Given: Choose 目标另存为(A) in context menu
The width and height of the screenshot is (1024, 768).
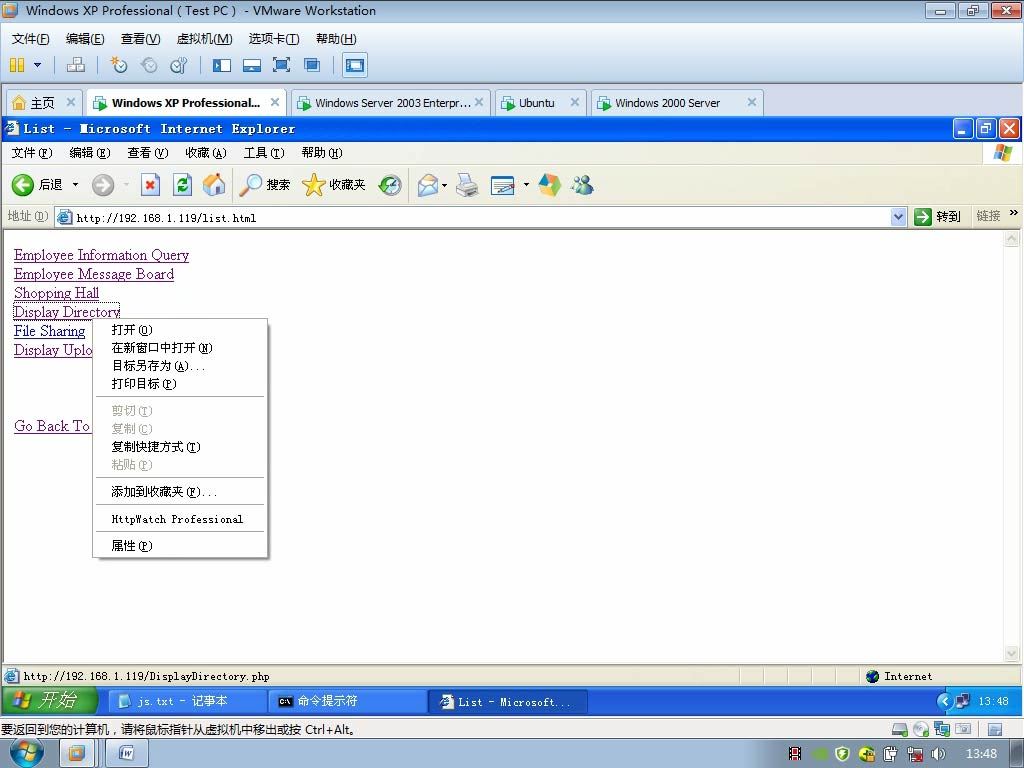Looking at the screenshot, I should [x=180, y=366].
